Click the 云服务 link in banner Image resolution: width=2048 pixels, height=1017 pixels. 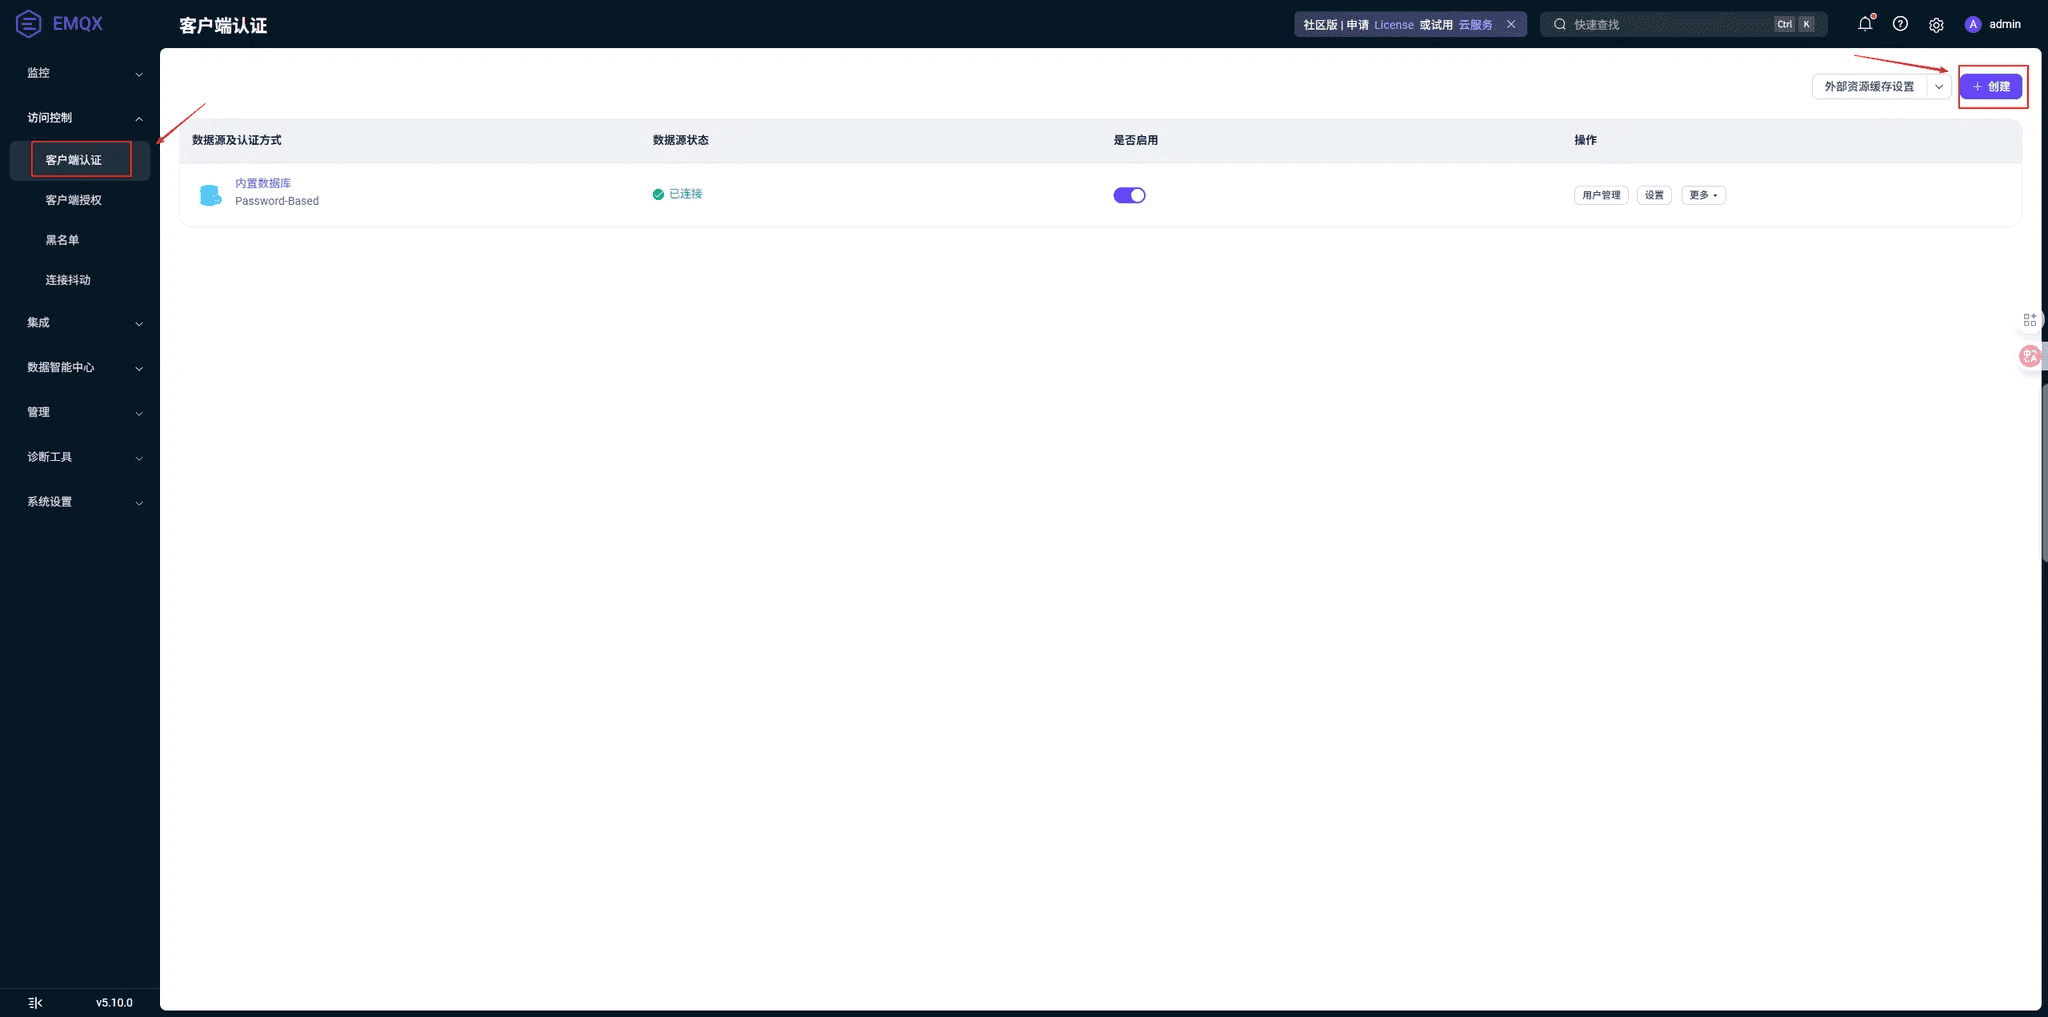pos(1475,25)
